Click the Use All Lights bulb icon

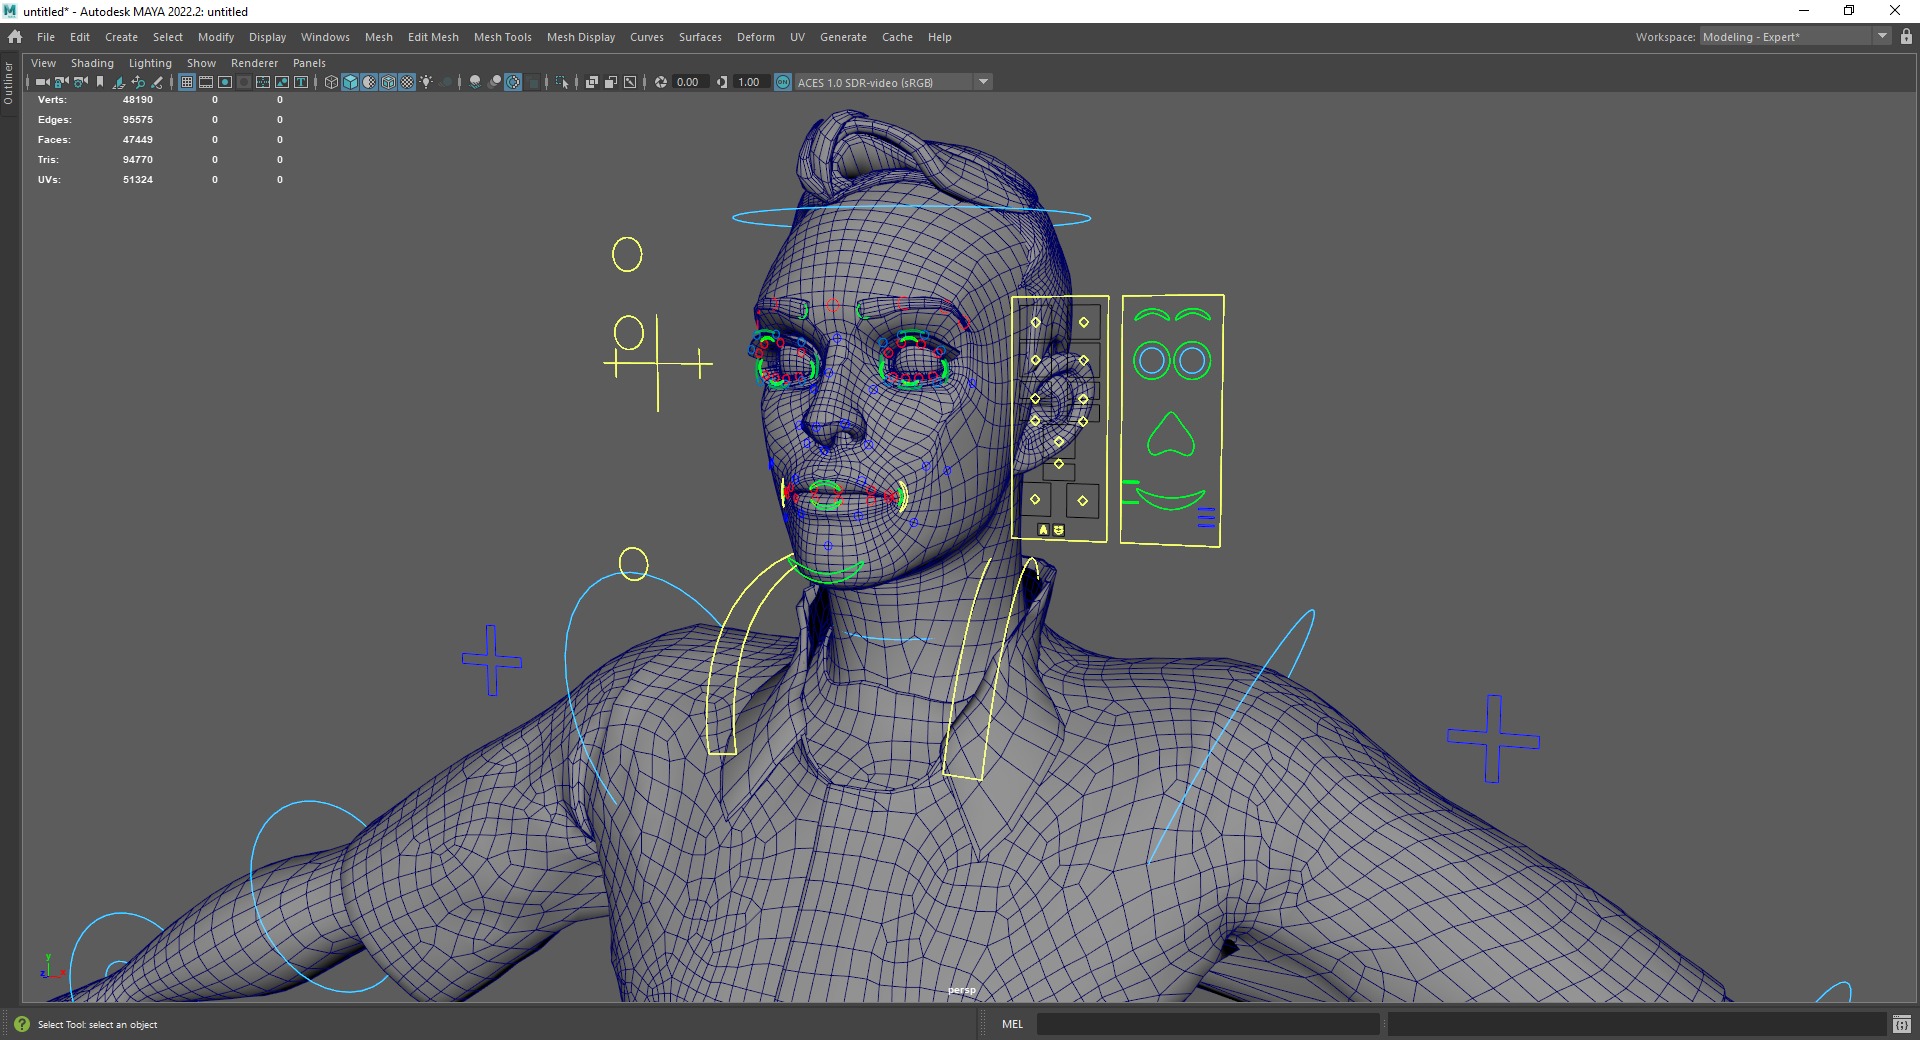[x=426, y=82]
